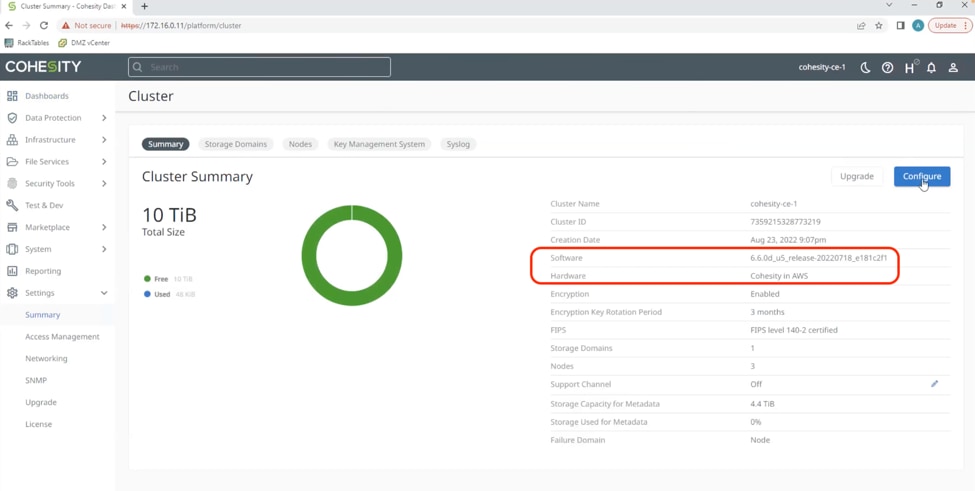The height and width of the screenshot is (491, 975).
Task: Click the Helios H icon in header
Action: pos(910,68)
